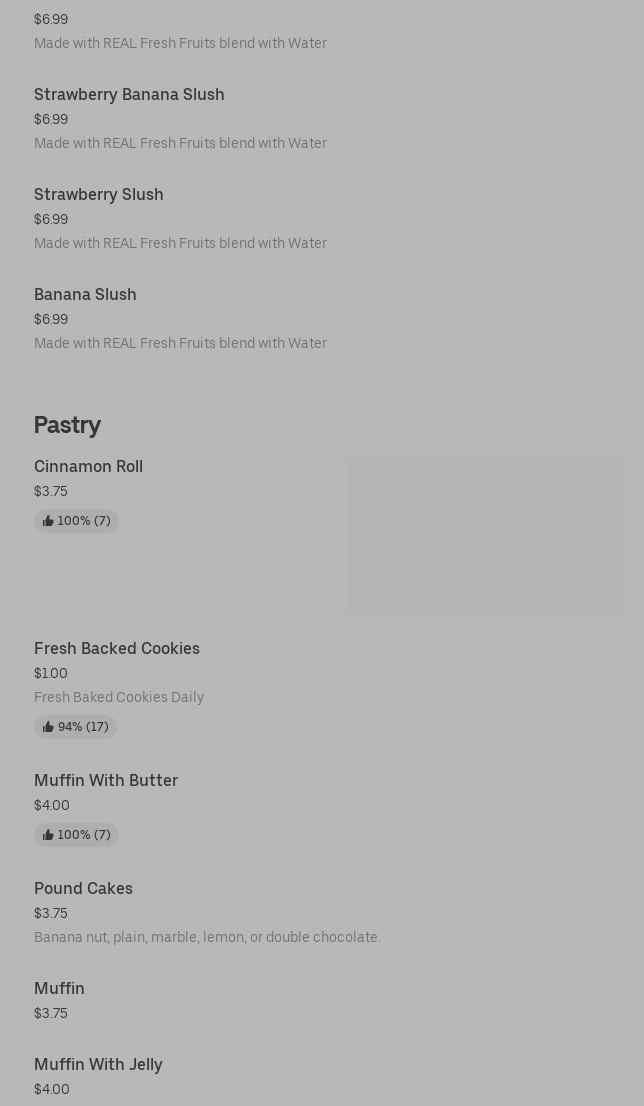Click the $6.99 price under Banana Slush

point(51,319)
